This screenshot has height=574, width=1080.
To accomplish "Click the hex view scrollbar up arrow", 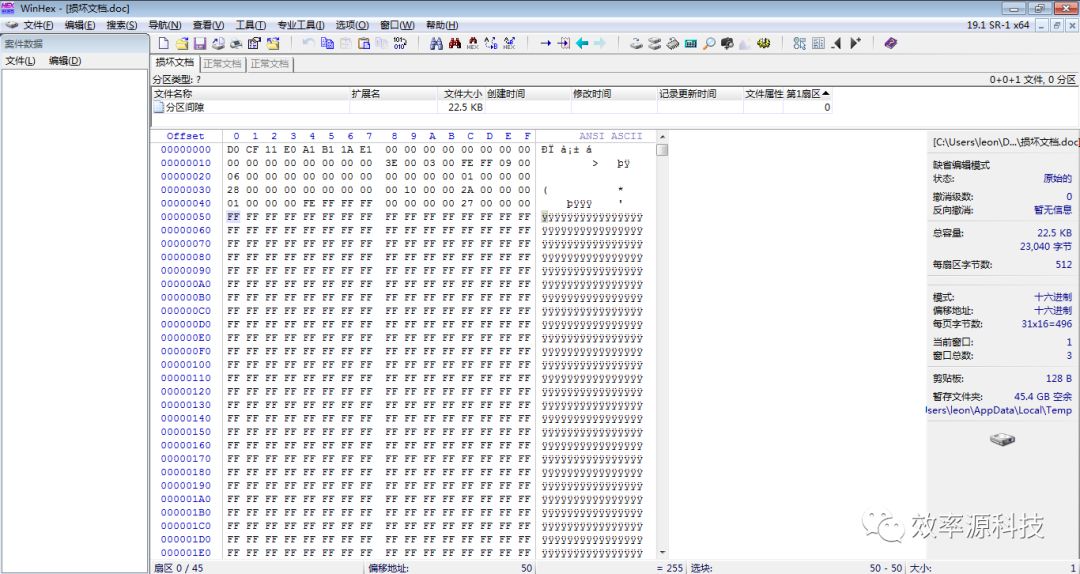I will click(x=662, y=136).
